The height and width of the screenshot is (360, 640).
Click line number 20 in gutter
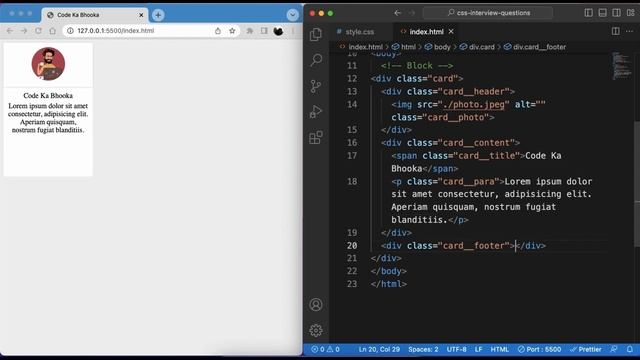tap(352, 246)
